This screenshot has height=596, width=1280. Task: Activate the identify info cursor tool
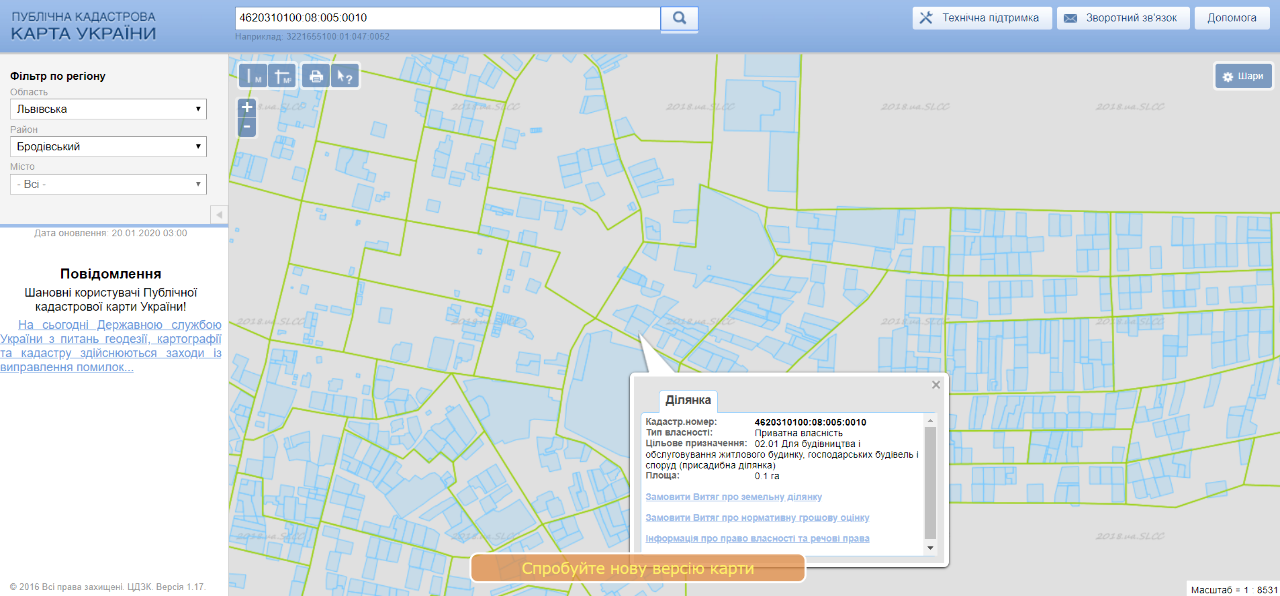(345, 76)
